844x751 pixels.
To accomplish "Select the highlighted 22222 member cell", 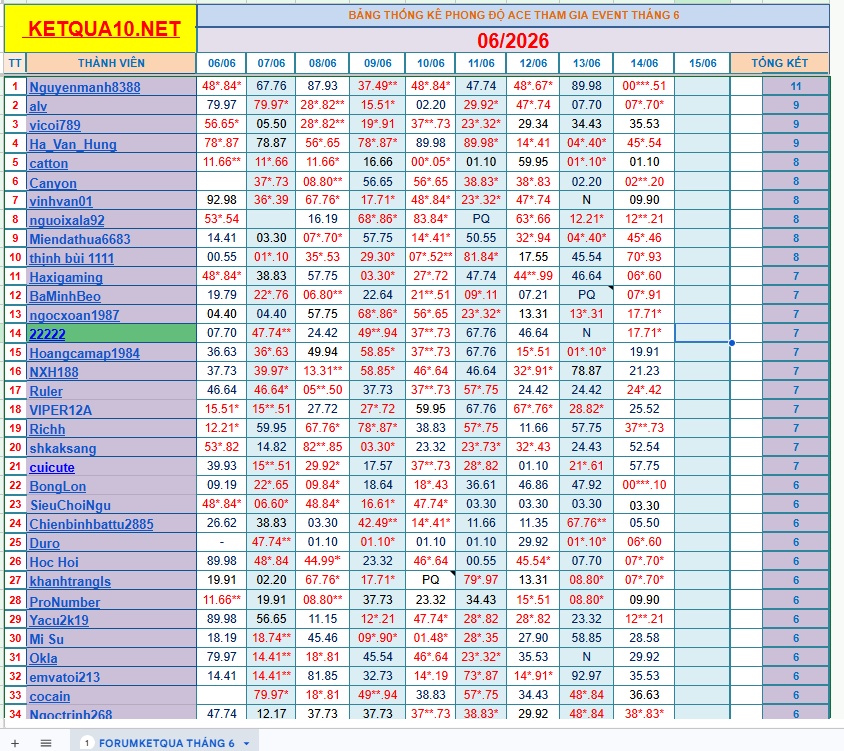I will pos(111,334).
